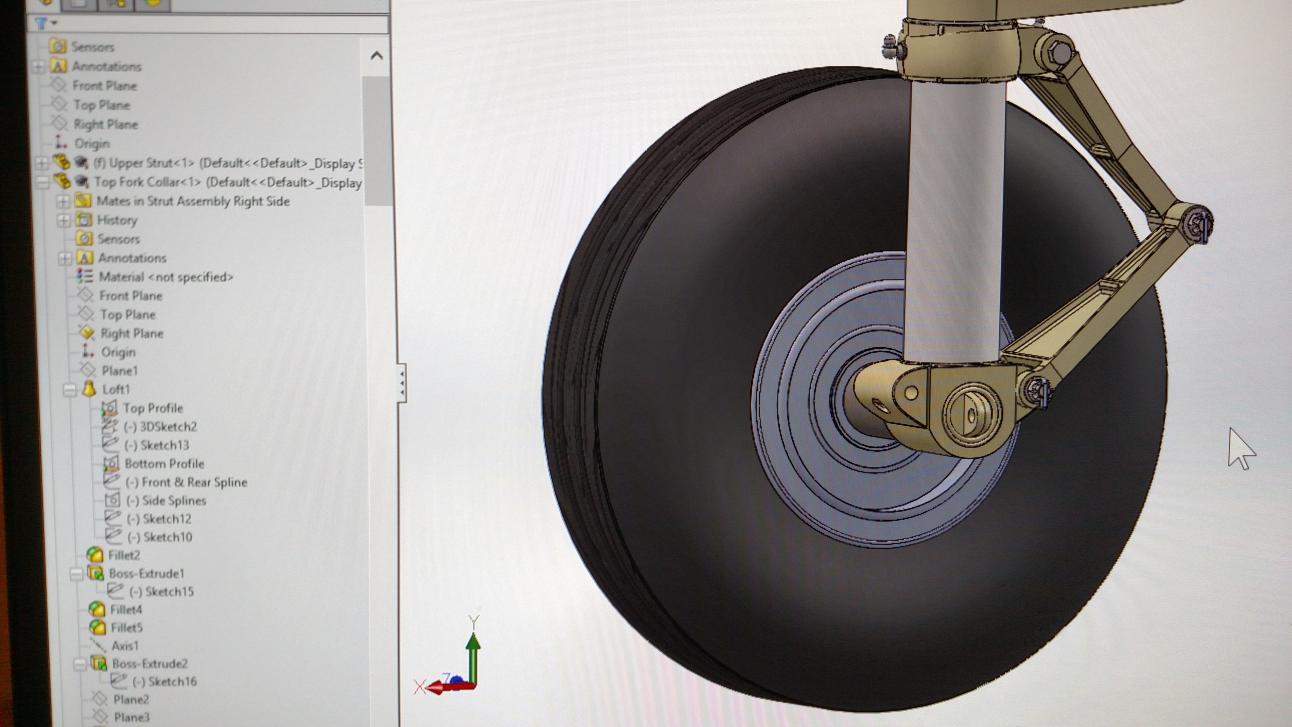Select top-level Right Plane in tree

tap(106, 124)
